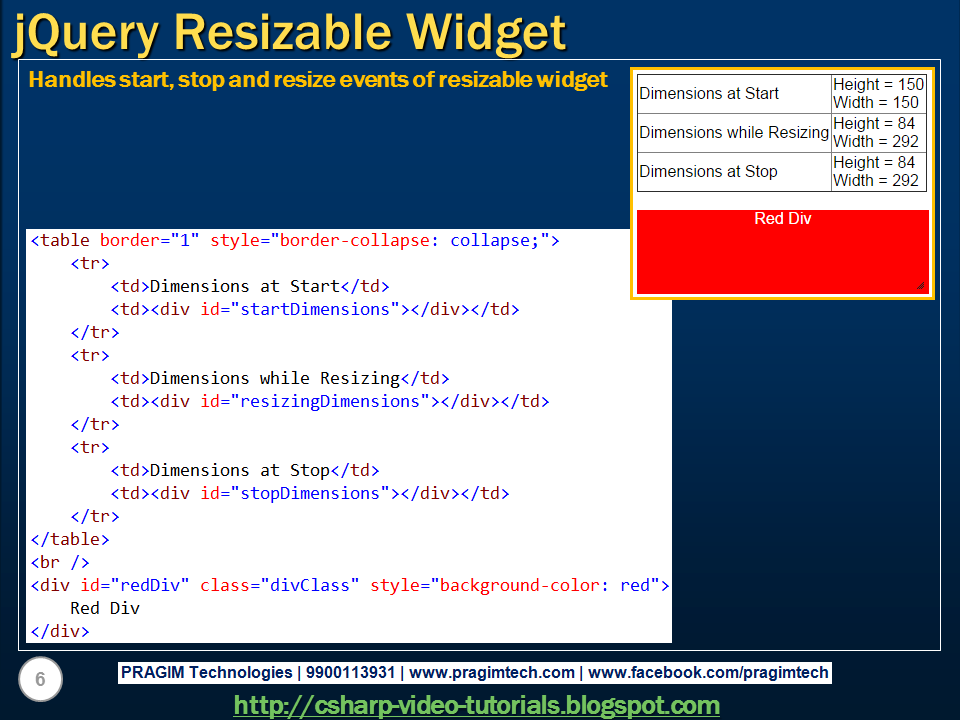This screenshot has height=720, width=960.
Task: Select the Dimensions at Start table cell
Action: pyautogui.click(x=710, y=93)
